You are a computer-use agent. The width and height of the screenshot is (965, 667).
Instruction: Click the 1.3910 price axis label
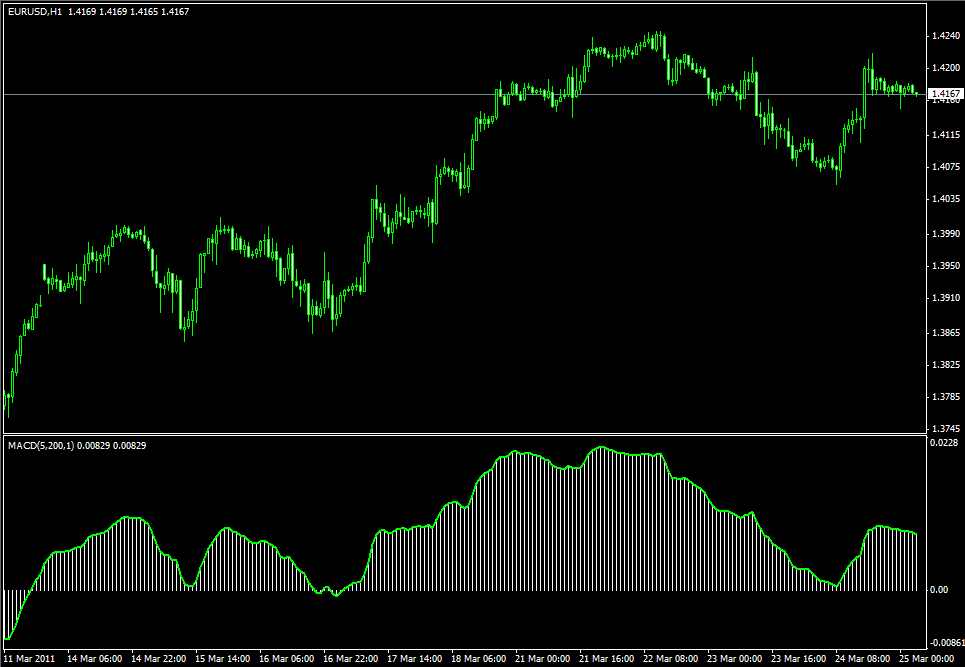coord(946,298)
